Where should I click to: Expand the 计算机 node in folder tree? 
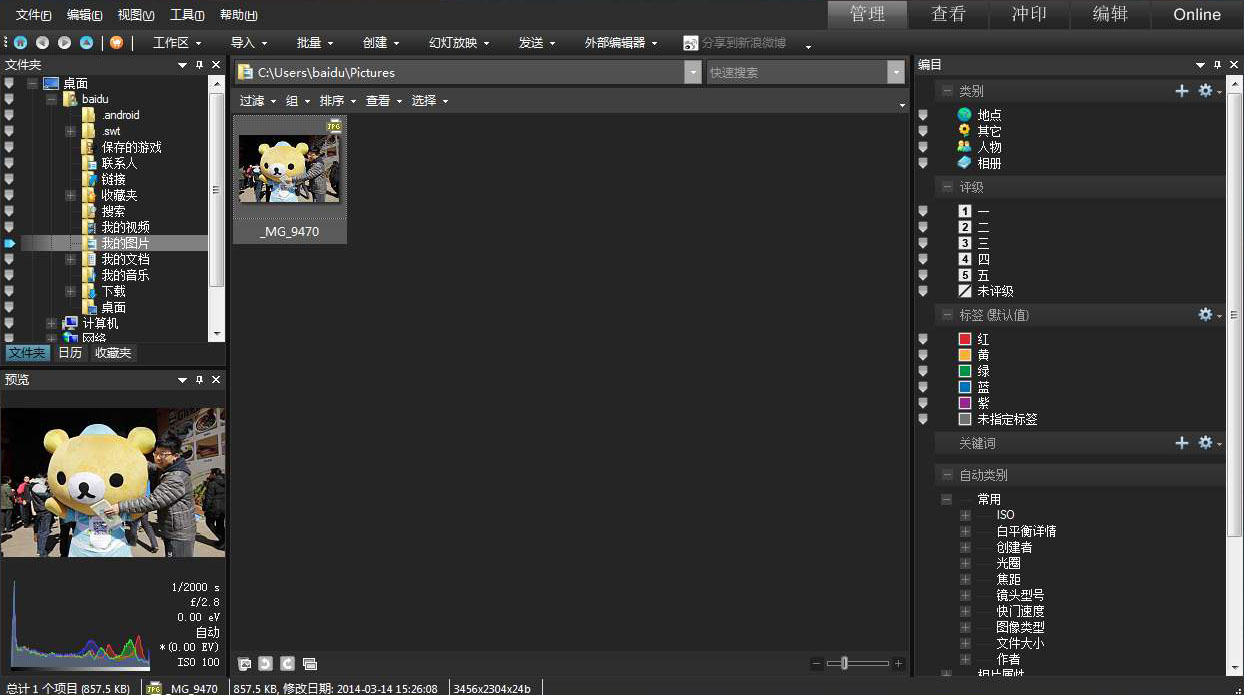pos(50,323)
